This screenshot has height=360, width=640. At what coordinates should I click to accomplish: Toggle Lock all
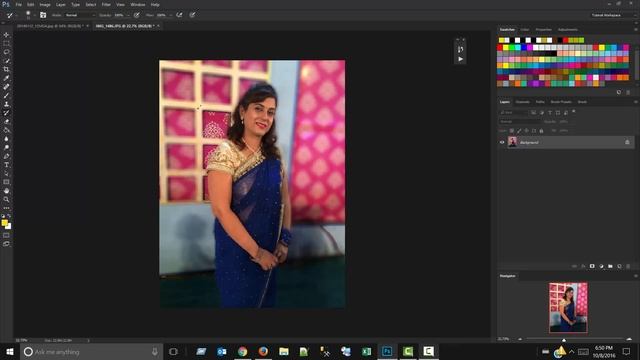click(x=541, y=131)
